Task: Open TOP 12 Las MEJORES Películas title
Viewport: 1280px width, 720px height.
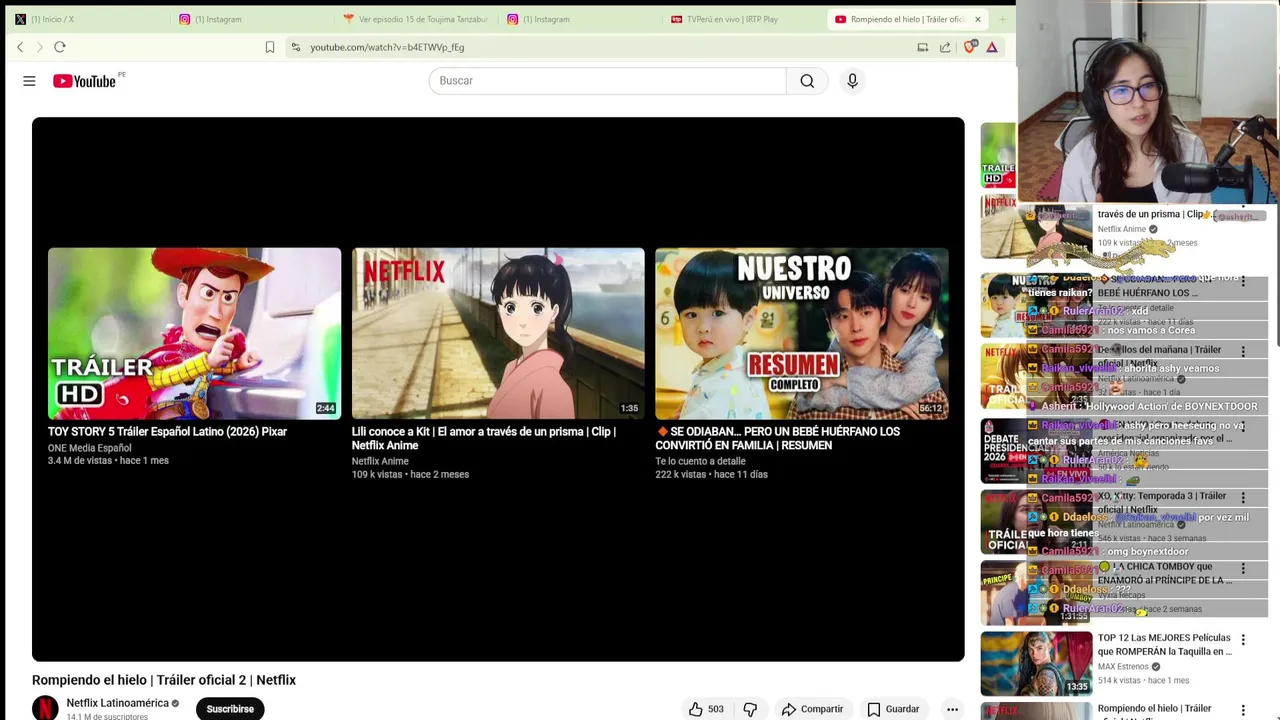Action: [x=1165, y=645]
